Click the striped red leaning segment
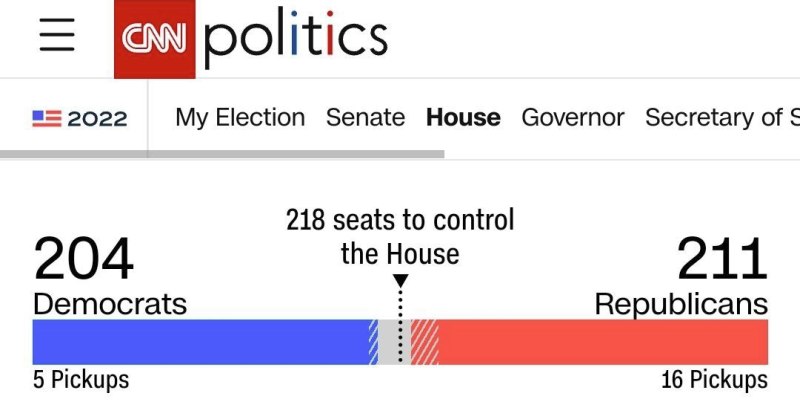Screen dimensions: 800x419 (x=424, y=342)
